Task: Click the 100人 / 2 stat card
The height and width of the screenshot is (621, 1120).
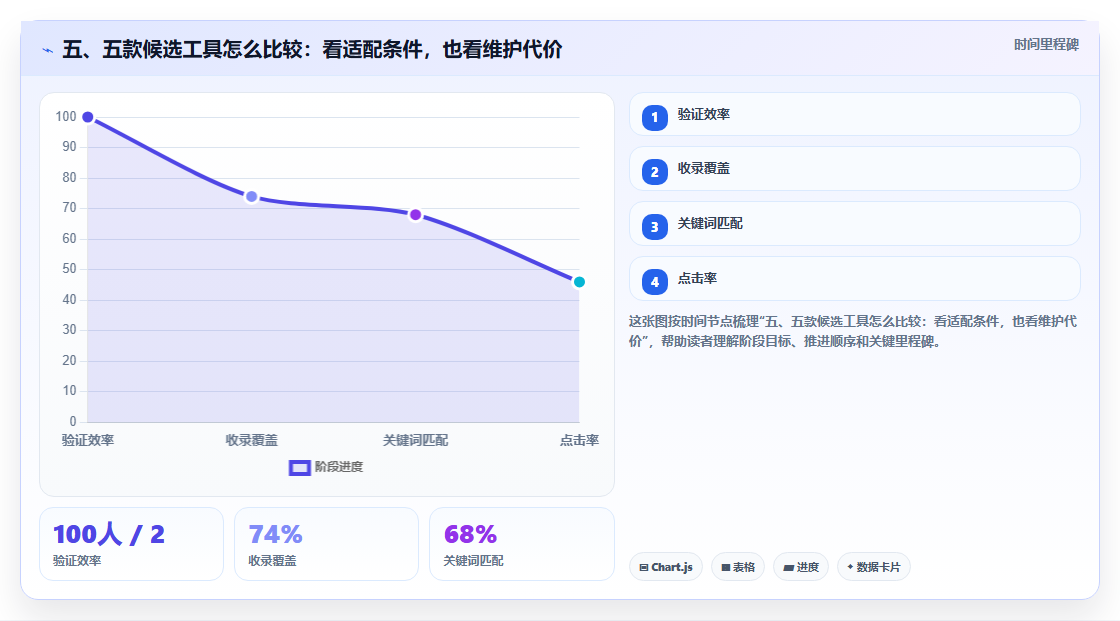Action: click(x=131, y=544)
